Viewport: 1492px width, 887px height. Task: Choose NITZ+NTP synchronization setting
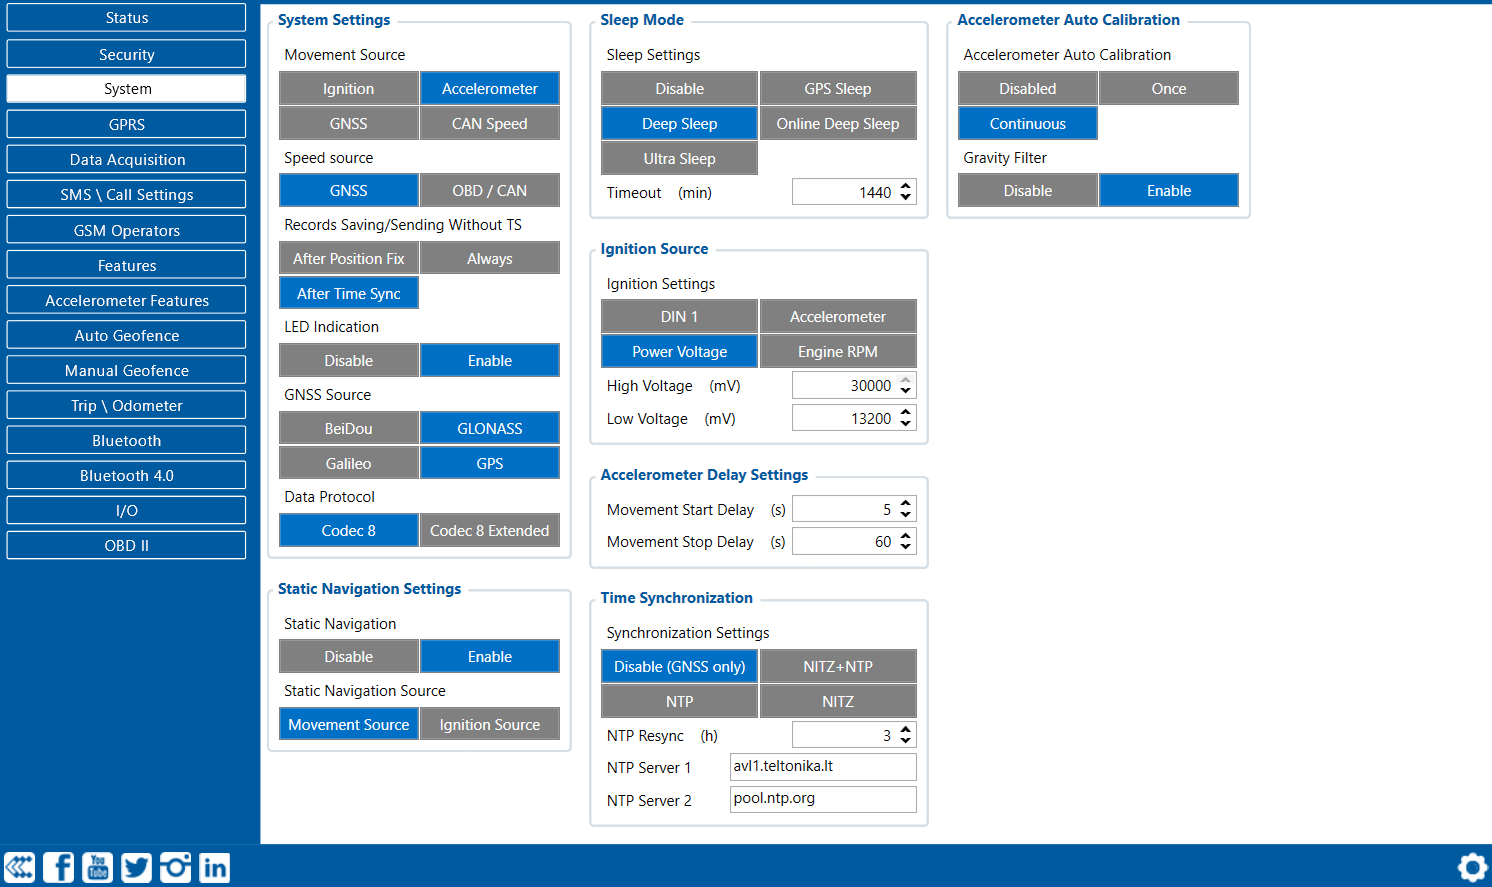[837, 667]
